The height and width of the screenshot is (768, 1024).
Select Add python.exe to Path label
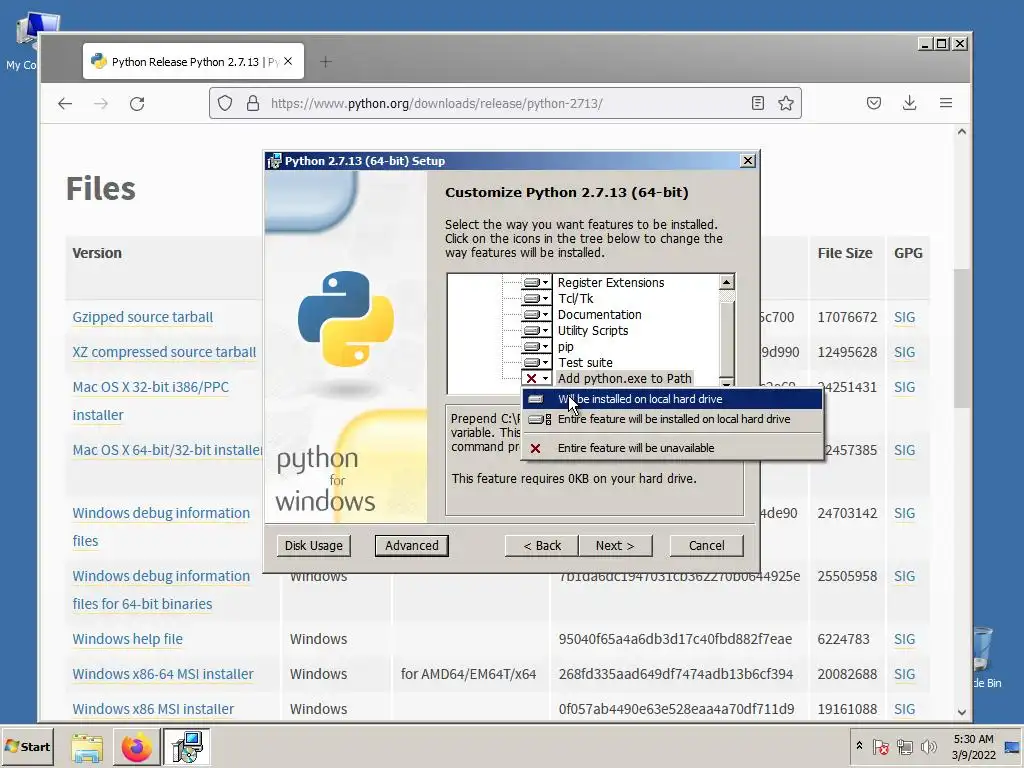624,379
